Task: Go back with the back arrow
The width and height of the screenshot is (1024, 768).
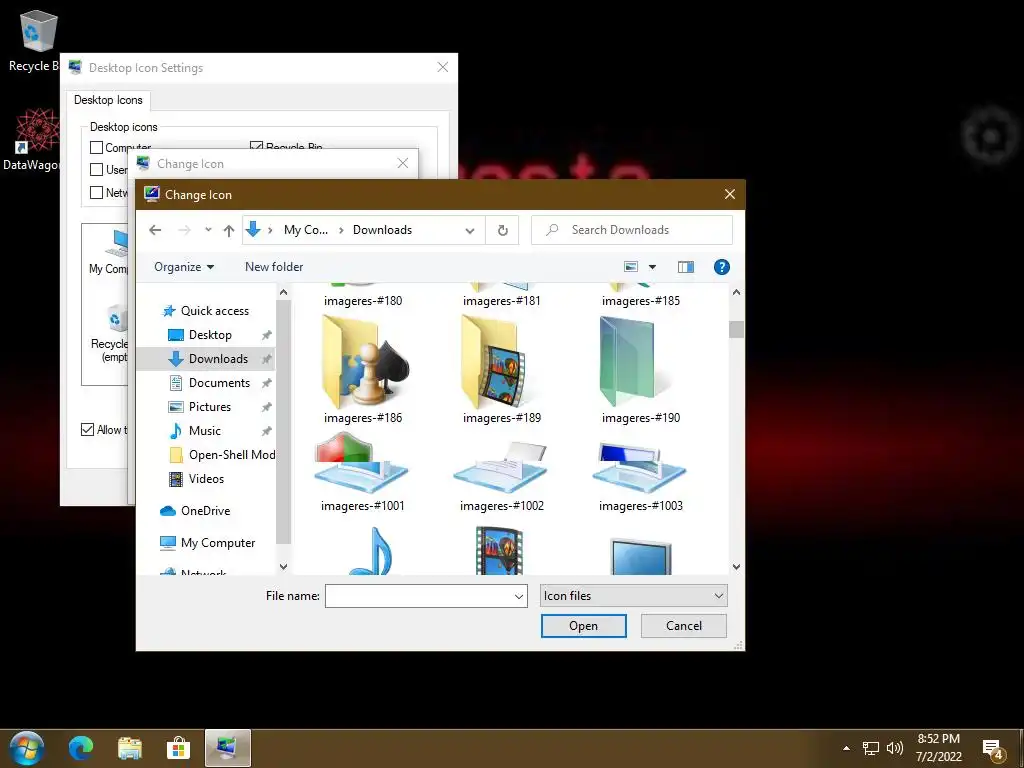Action: pos(155,230)
